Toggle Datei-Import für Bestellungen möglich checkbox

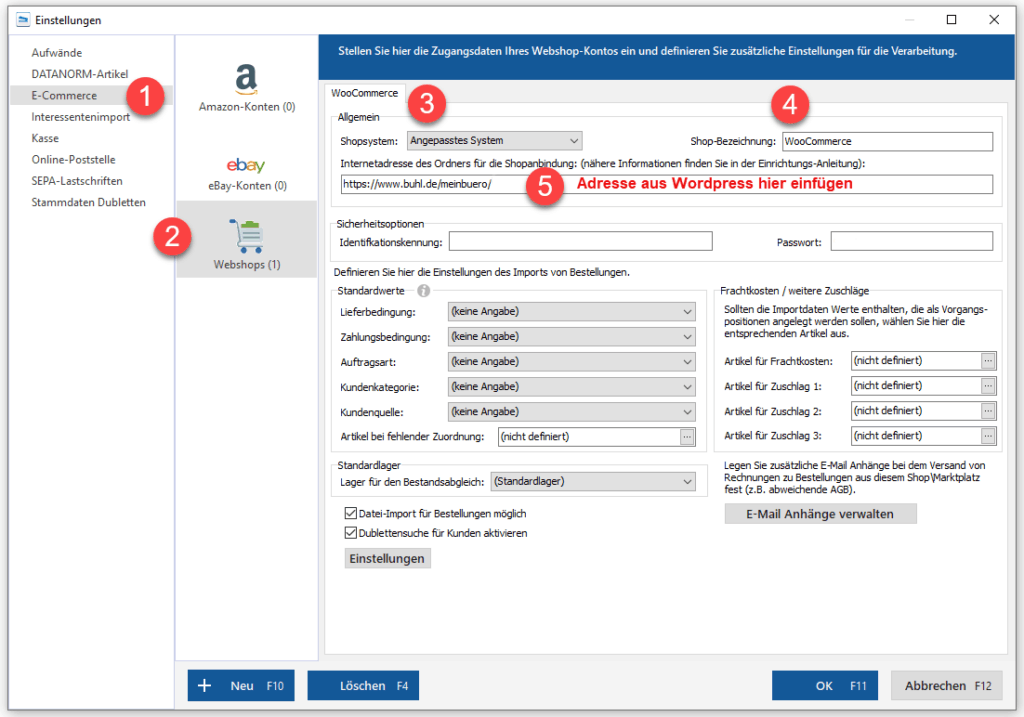click(x=350, y=514)
